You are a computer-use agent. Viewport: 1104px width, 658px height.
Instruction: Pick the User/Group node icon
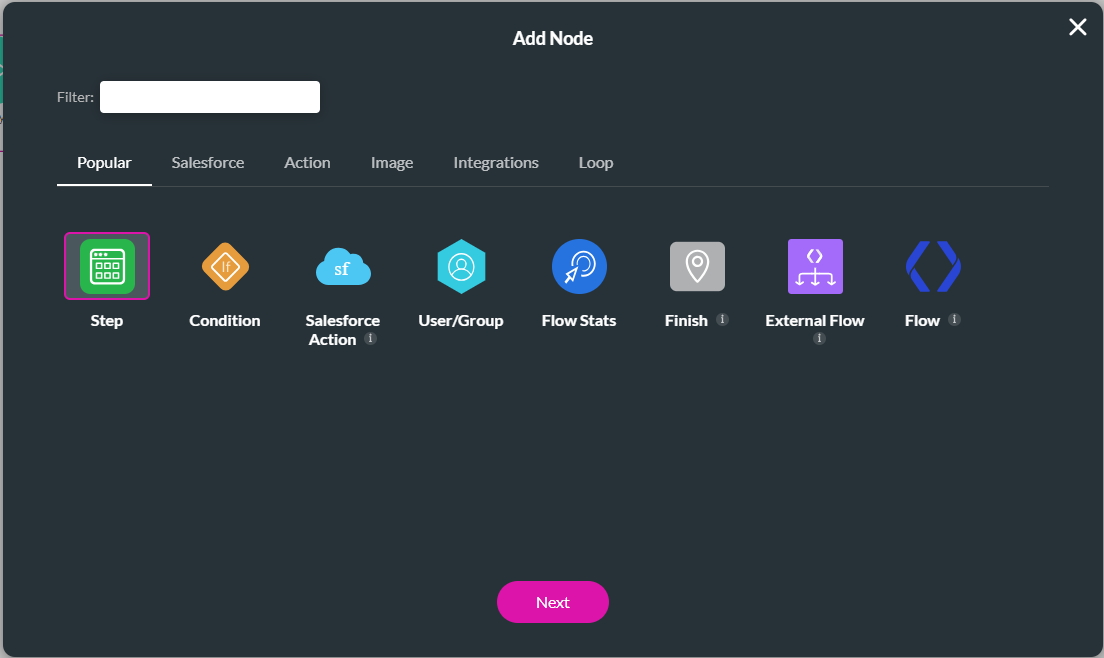coord(461,266)
